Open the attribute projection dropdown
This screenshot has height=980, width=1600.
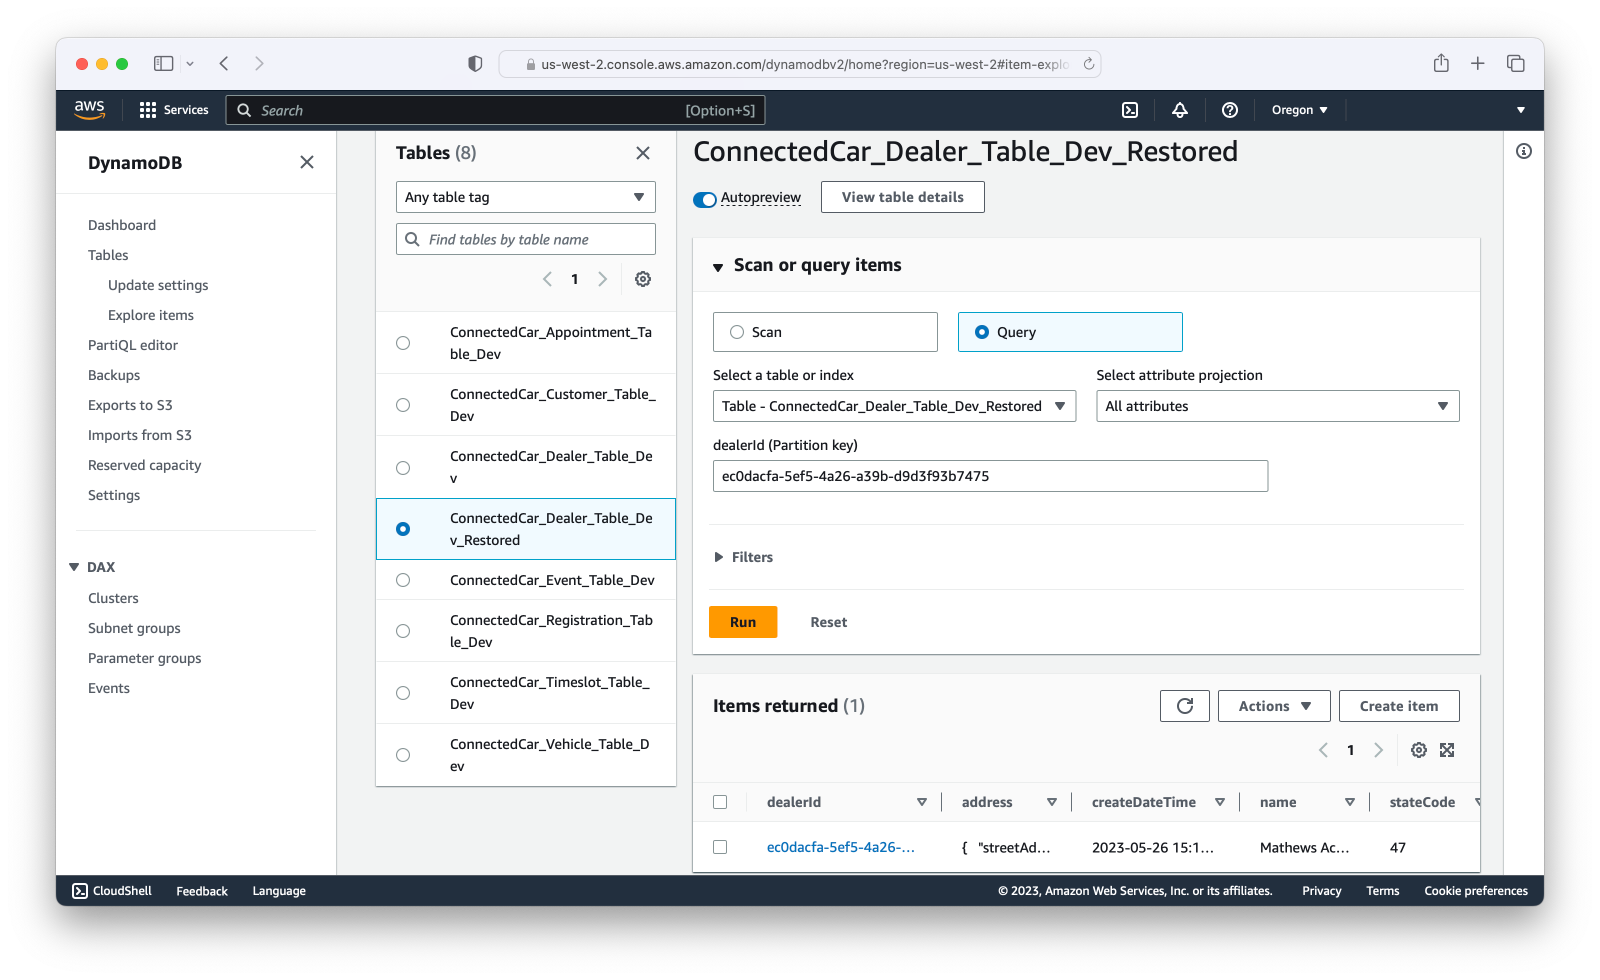coord(1278,406)
